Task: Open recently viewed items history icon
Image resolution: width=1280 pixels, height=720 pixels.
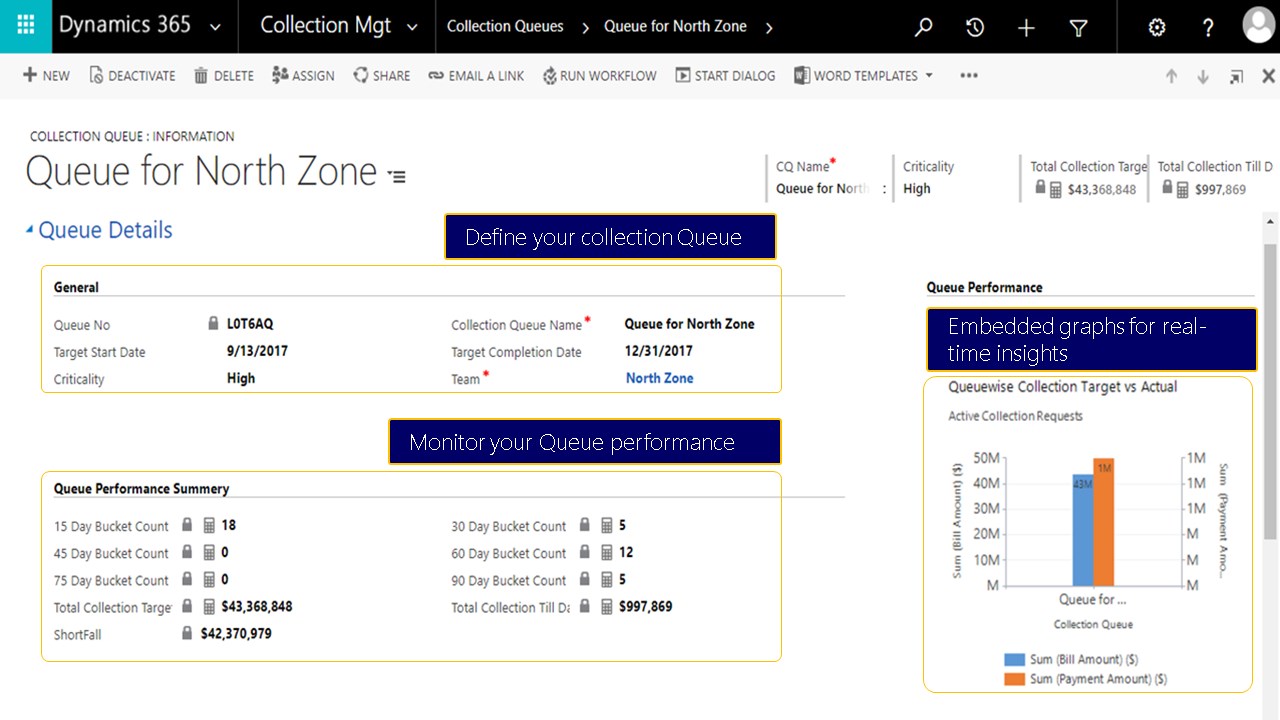Action: click(x=975, y=27)
